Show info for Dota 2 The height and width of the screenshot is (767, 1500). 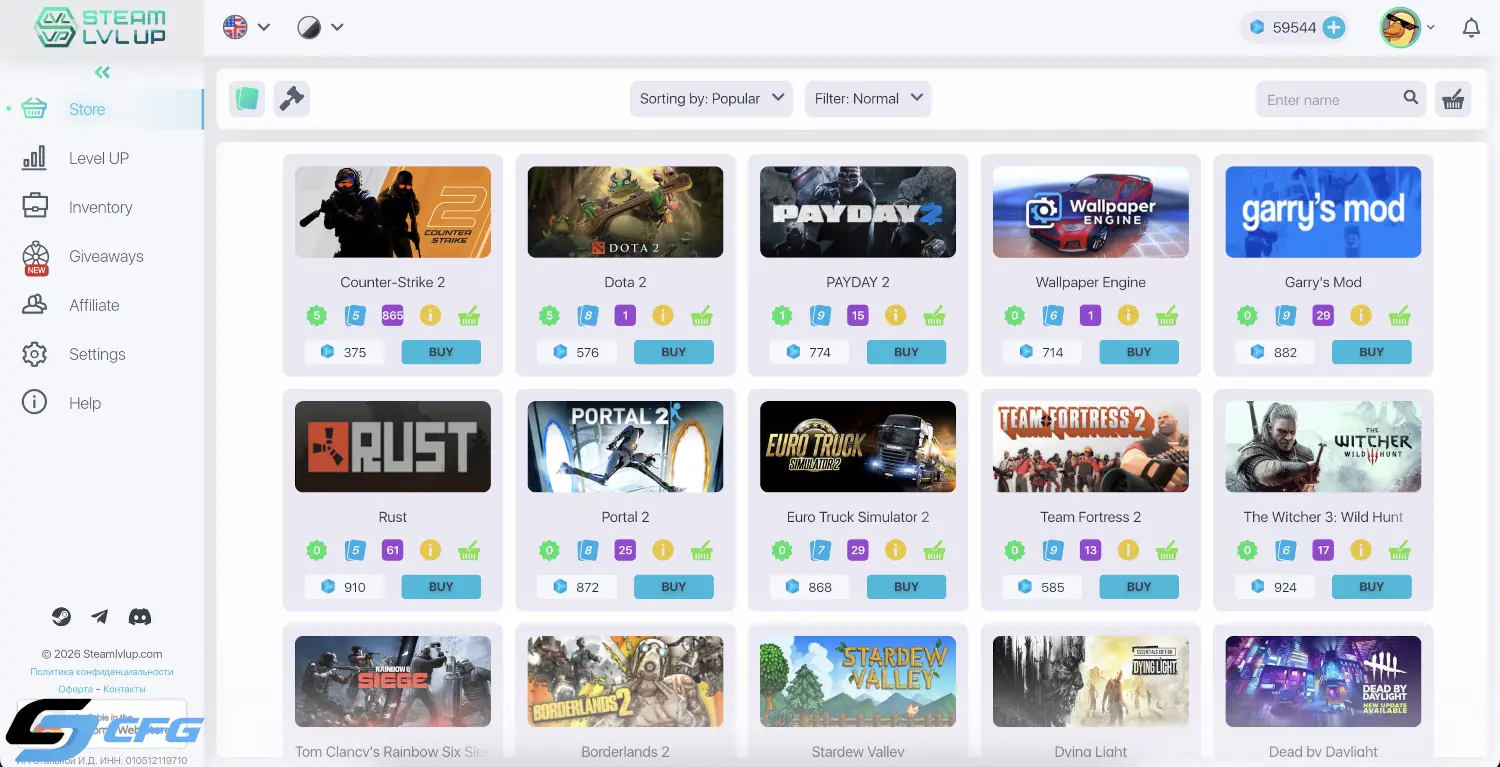pyautogui.click(x=663, y=316)
